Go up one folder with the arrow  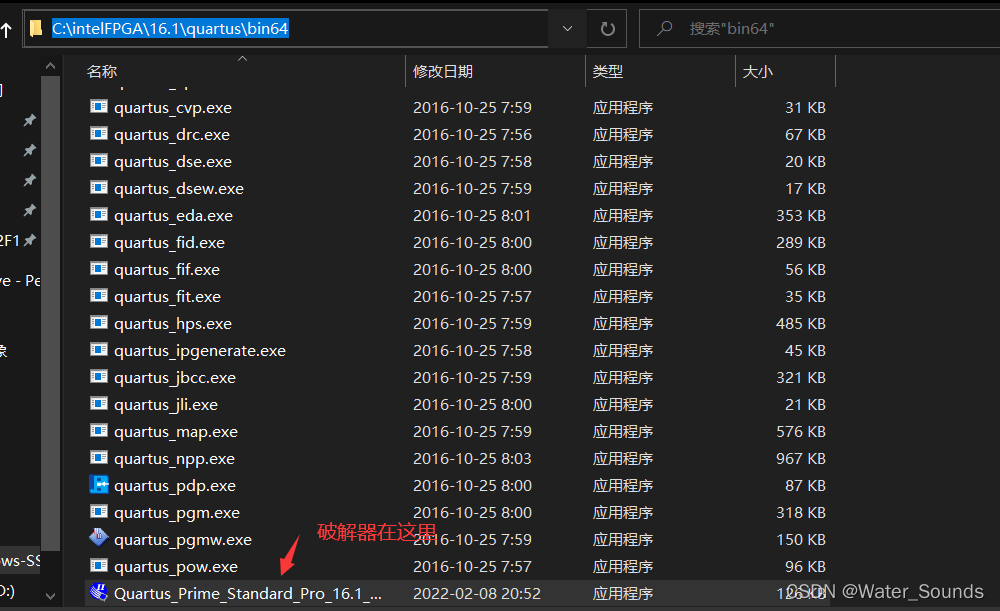pos(6,29)
